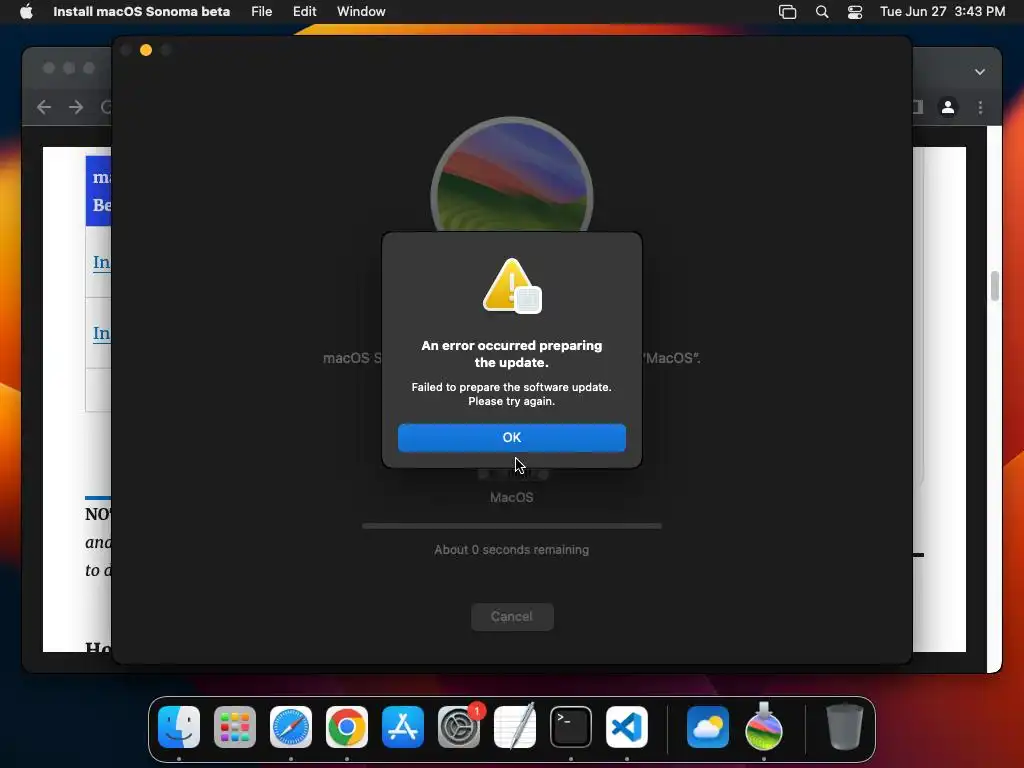This screenshot has height=768, width=1024.
Task: Expand Chrome tab search chevron
Action: point(980,72)
